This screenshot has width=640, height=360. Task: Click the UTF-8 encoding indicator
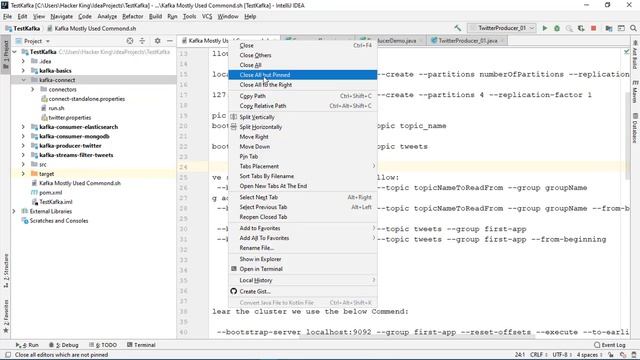[561, 355]
